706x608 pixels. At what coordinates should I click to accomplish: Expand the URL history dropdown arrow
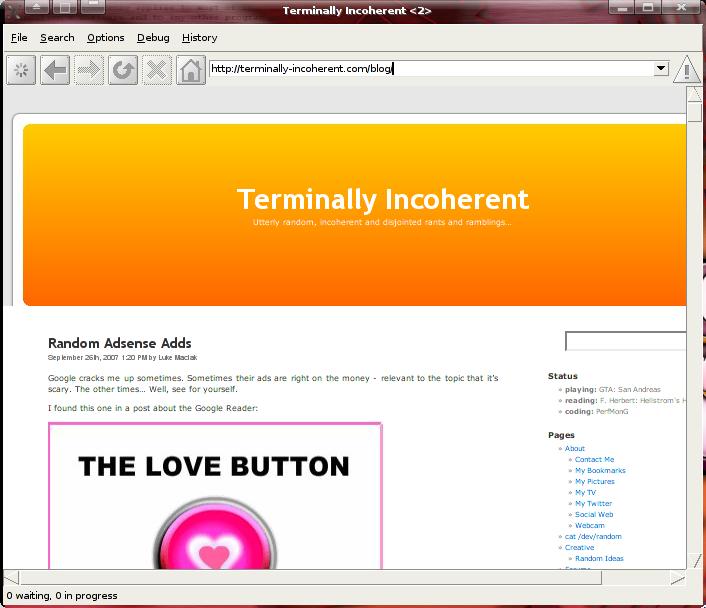pyautogui.click(x=661, y=68)
